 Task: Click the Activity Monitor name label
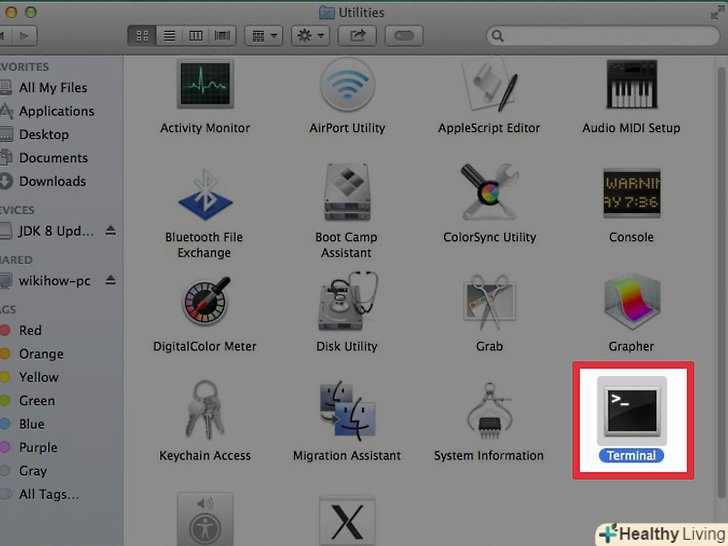205,128
